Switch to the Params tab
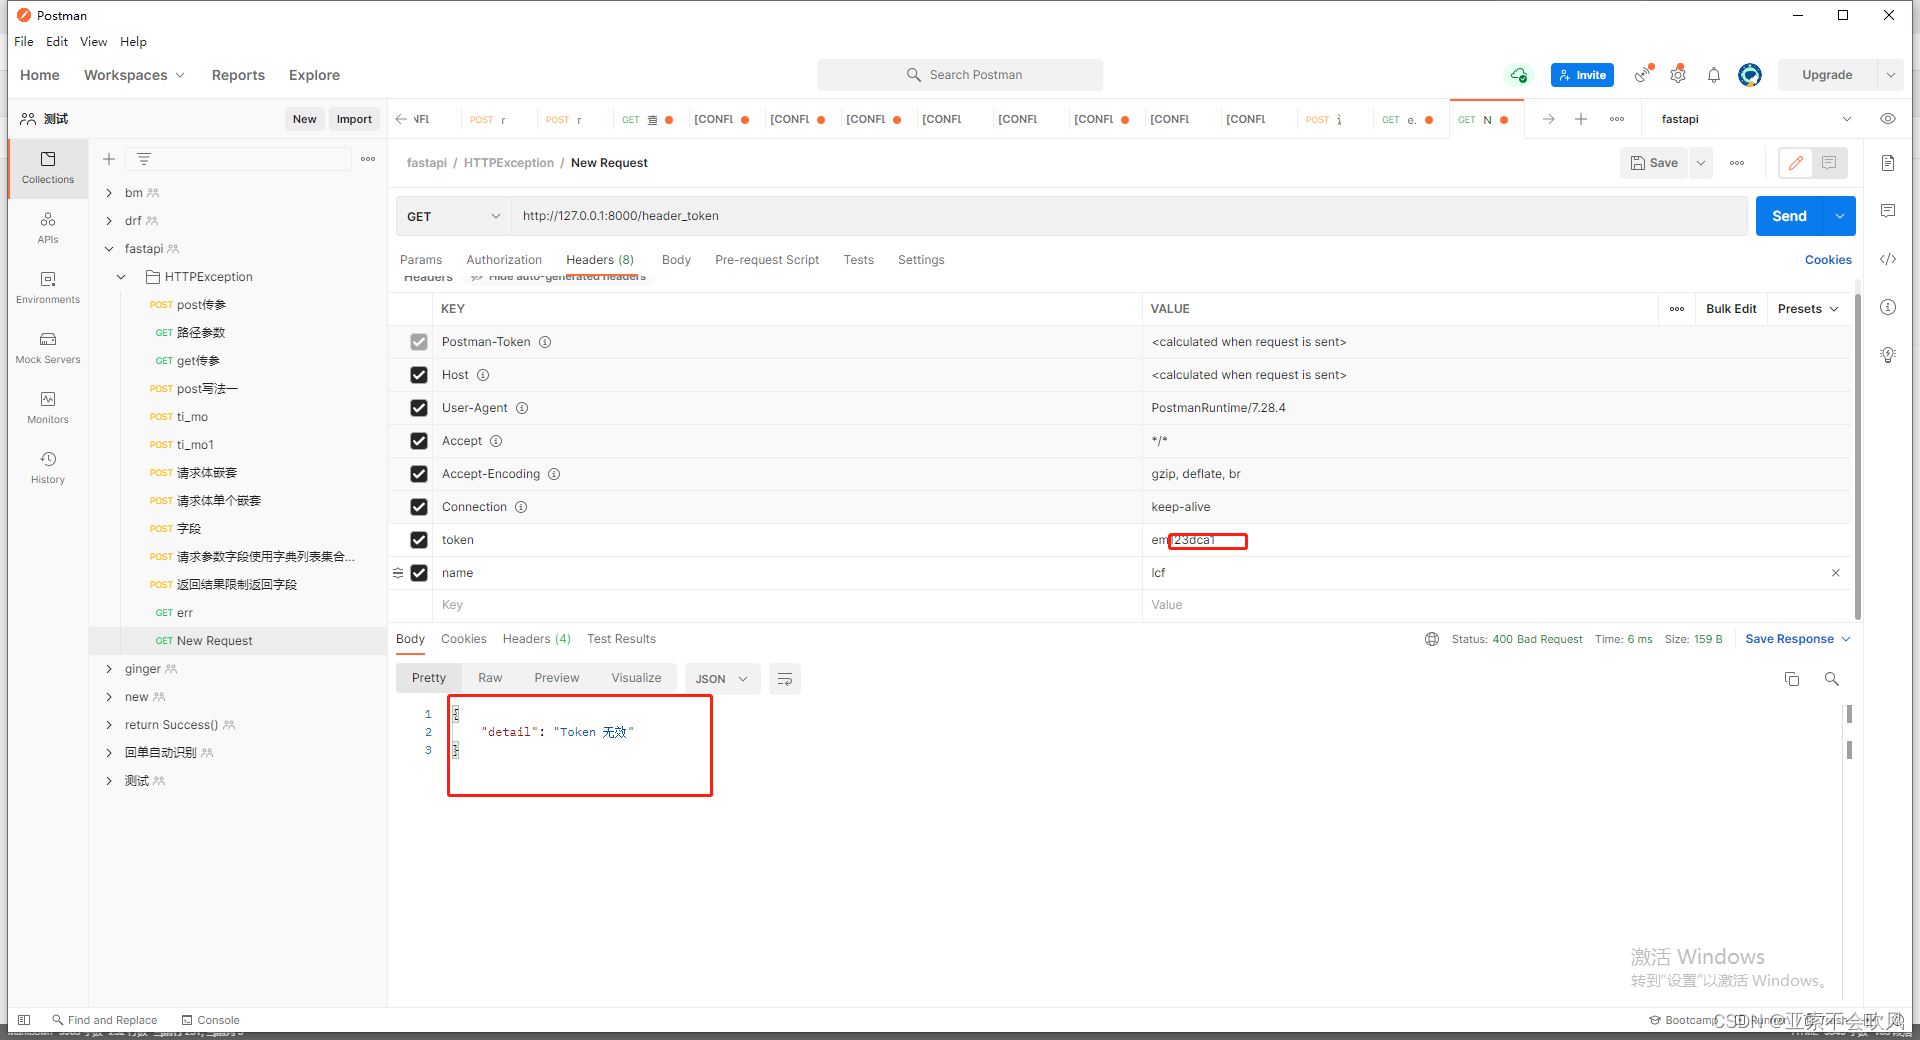1920x1040 pixels. point(420,260)
